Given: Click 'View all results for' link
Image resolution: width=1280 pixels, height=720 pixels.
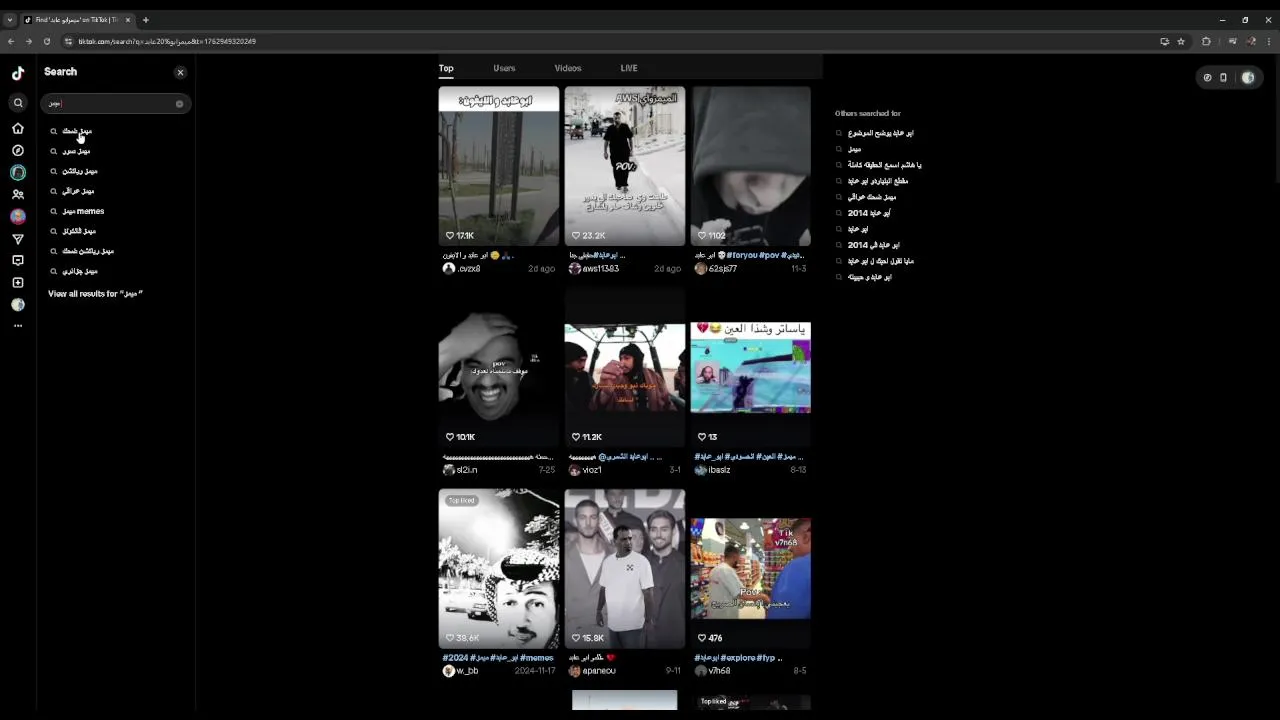Looking at the screenshot, I should [x=96, y=294].
